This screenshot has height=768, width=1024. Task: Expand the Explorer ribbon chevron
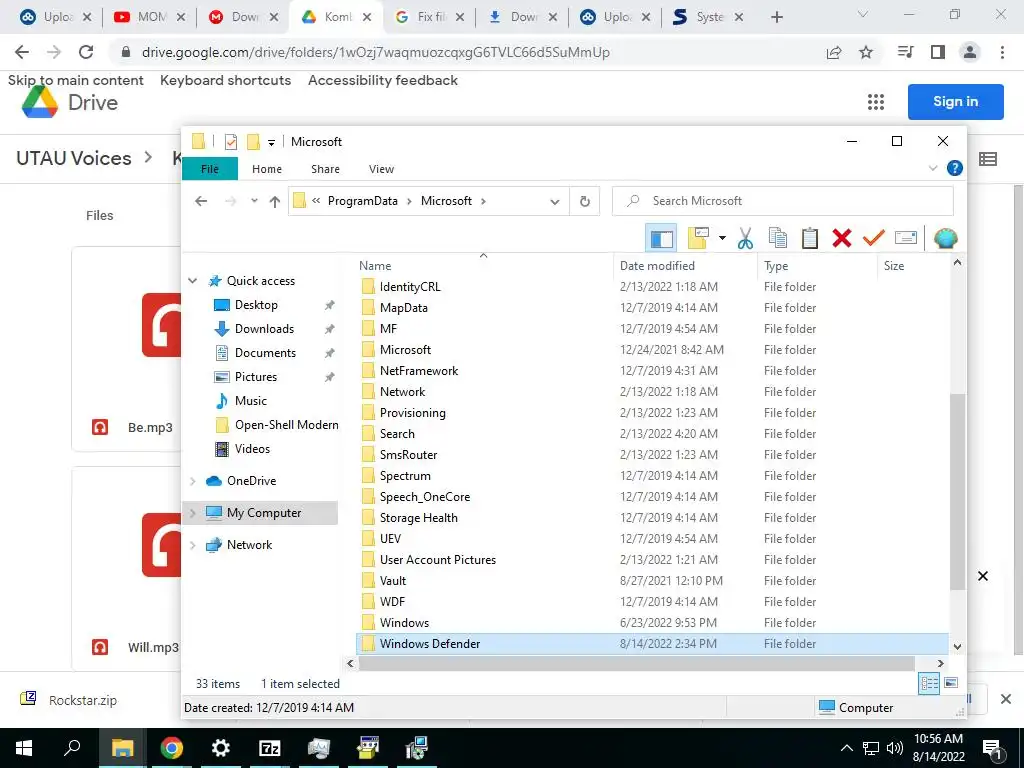[933, 168]
